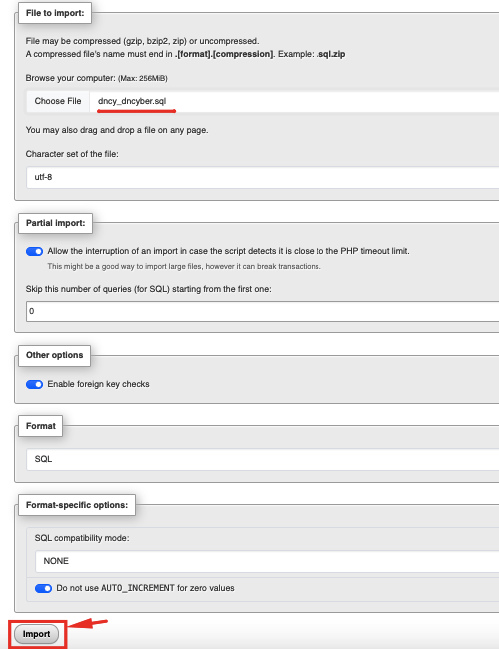Toggle Enable foreign key checks switch
This screenshot has height=649, width=499.
click(34, 385)
